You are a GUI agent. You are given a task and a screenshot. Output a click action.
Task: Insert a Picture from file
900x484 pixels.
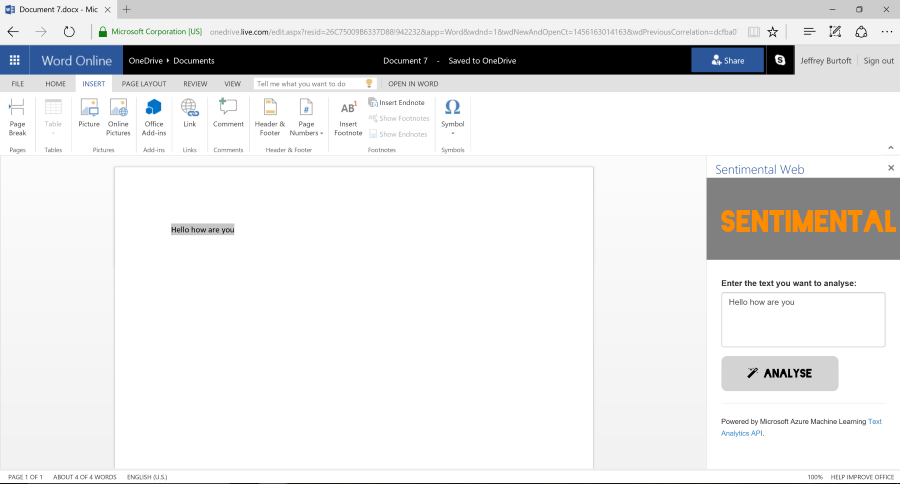pos(89,114)
